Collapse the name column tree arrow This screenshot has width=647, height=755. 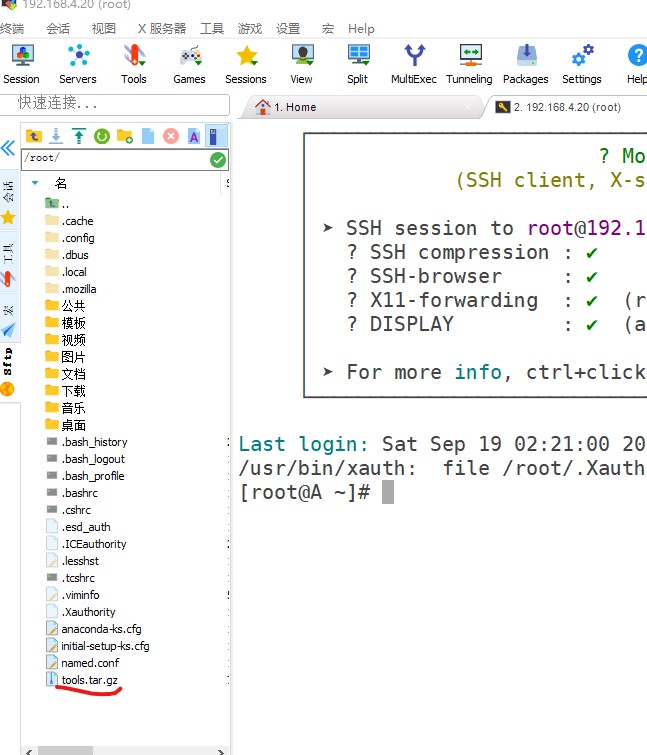pos(35,182)
